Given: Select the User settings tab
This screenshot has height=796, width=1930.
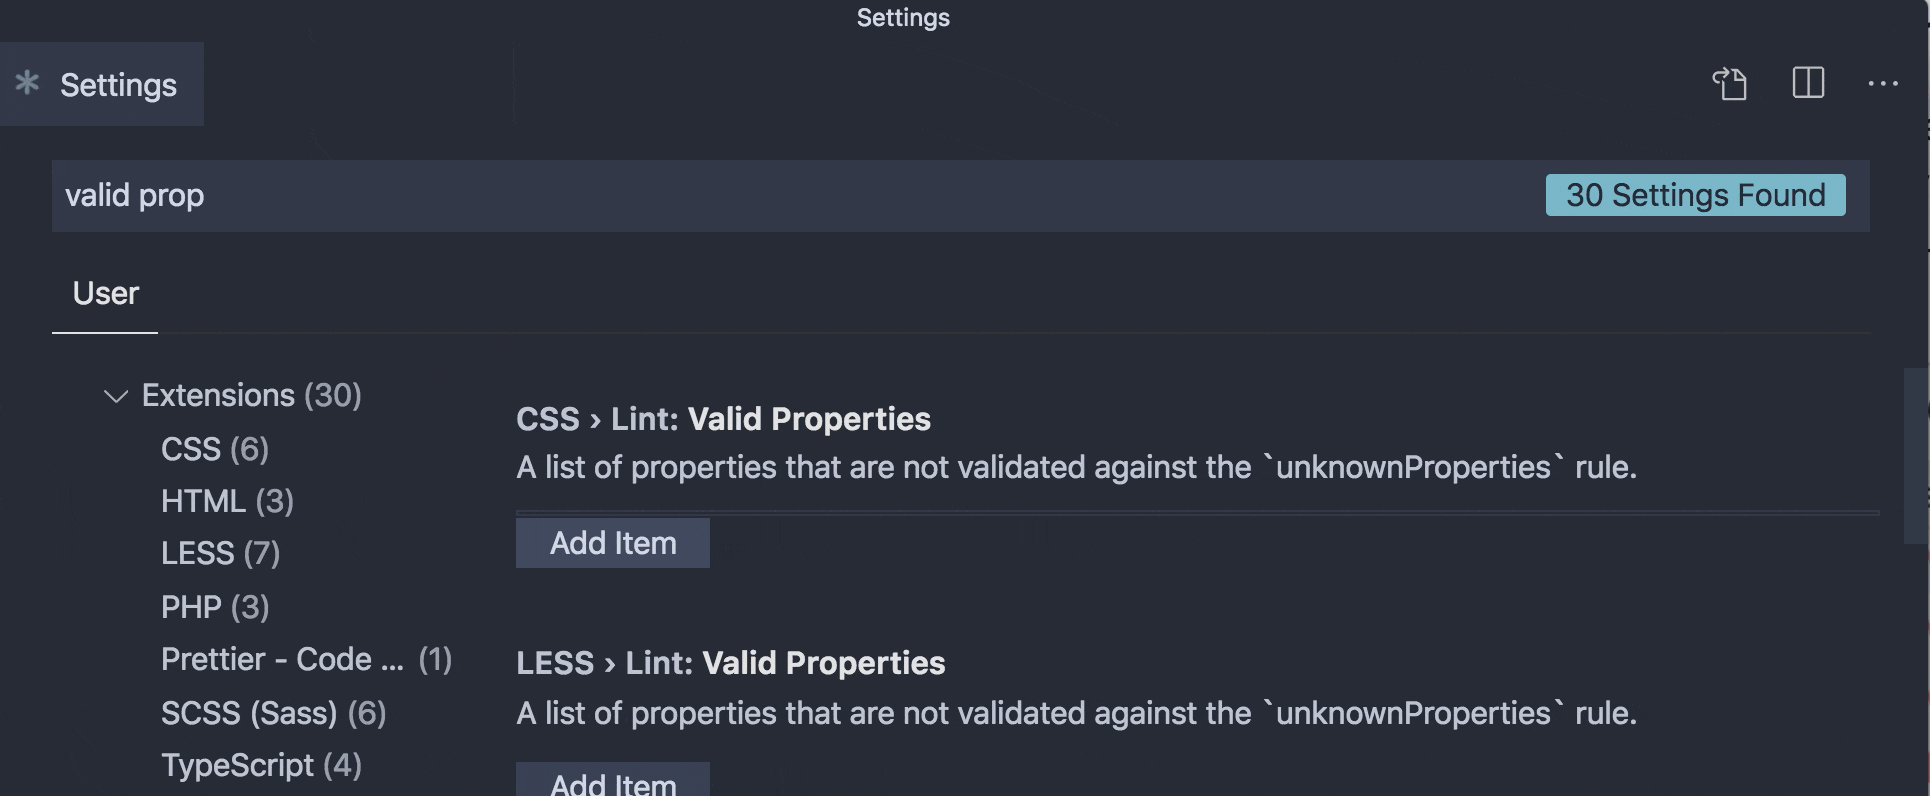Looking at the screenshot, I should (104, 293).
